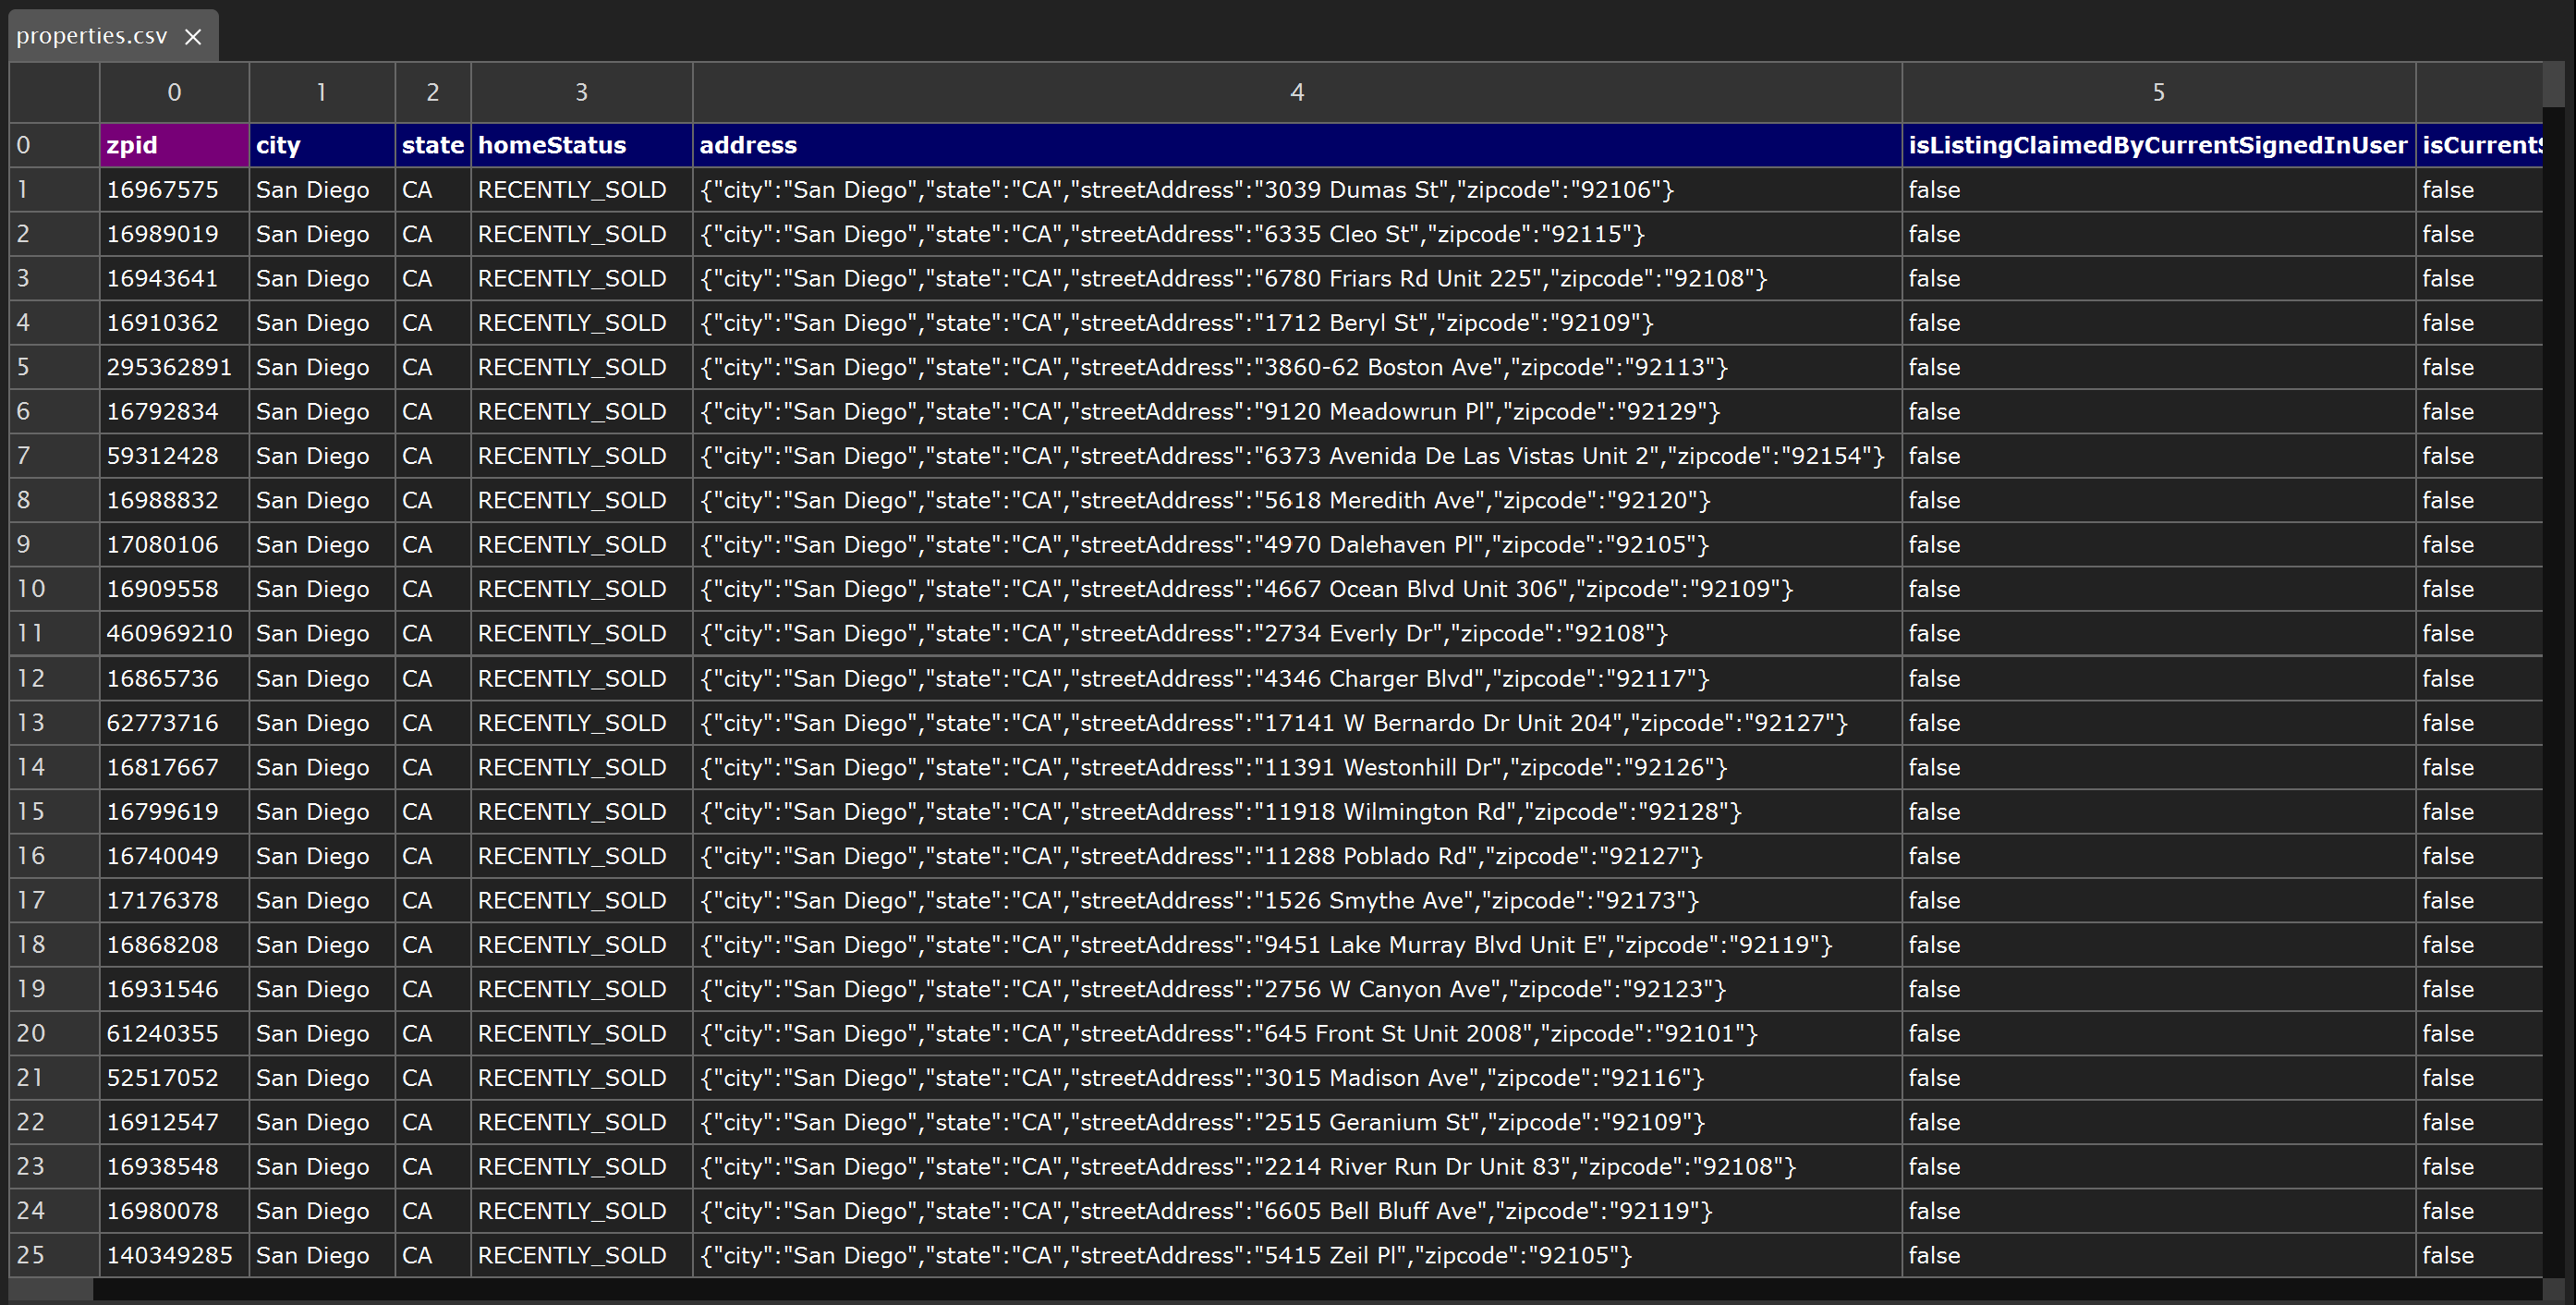Click the address header cell
The image size is (2576, 1305).
coord(1297,145)
